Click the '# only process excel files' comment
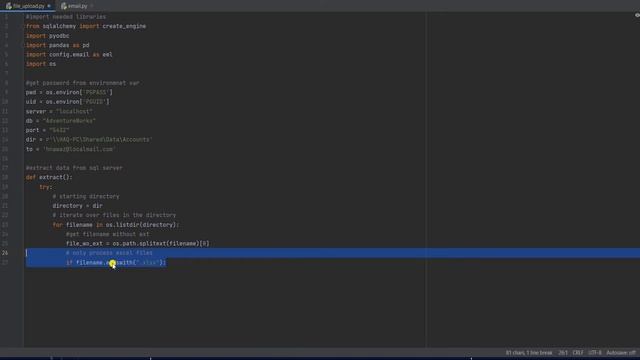 109,253
